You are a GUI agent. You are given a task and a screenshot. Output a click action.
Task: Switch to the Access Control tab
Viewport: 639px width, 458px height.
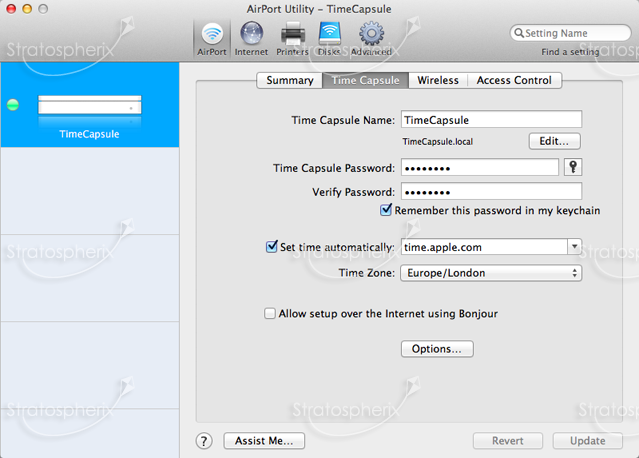pos(514,80)
